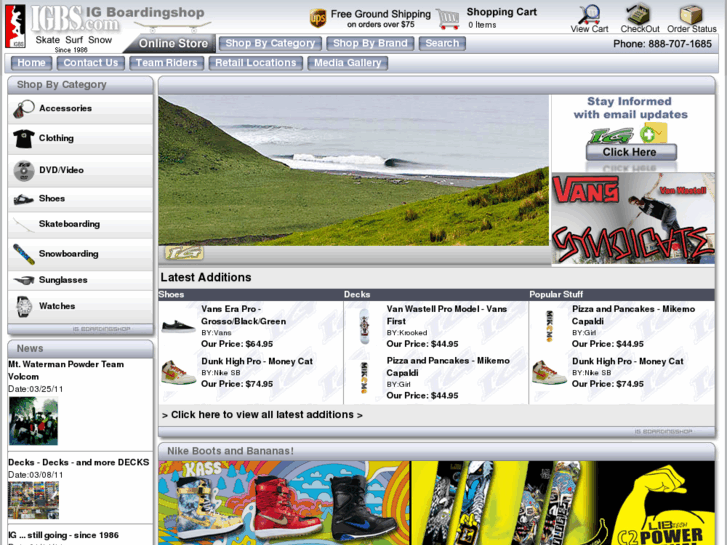Open Decks - Decks - and more DECKS news
Screen dimensions: 727x545
coord(79,462)
